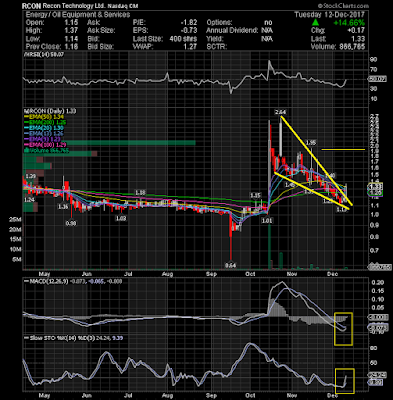Click the MACD(12,26,9) indicator label
The image size is (393, 400).
pos(47,281)
